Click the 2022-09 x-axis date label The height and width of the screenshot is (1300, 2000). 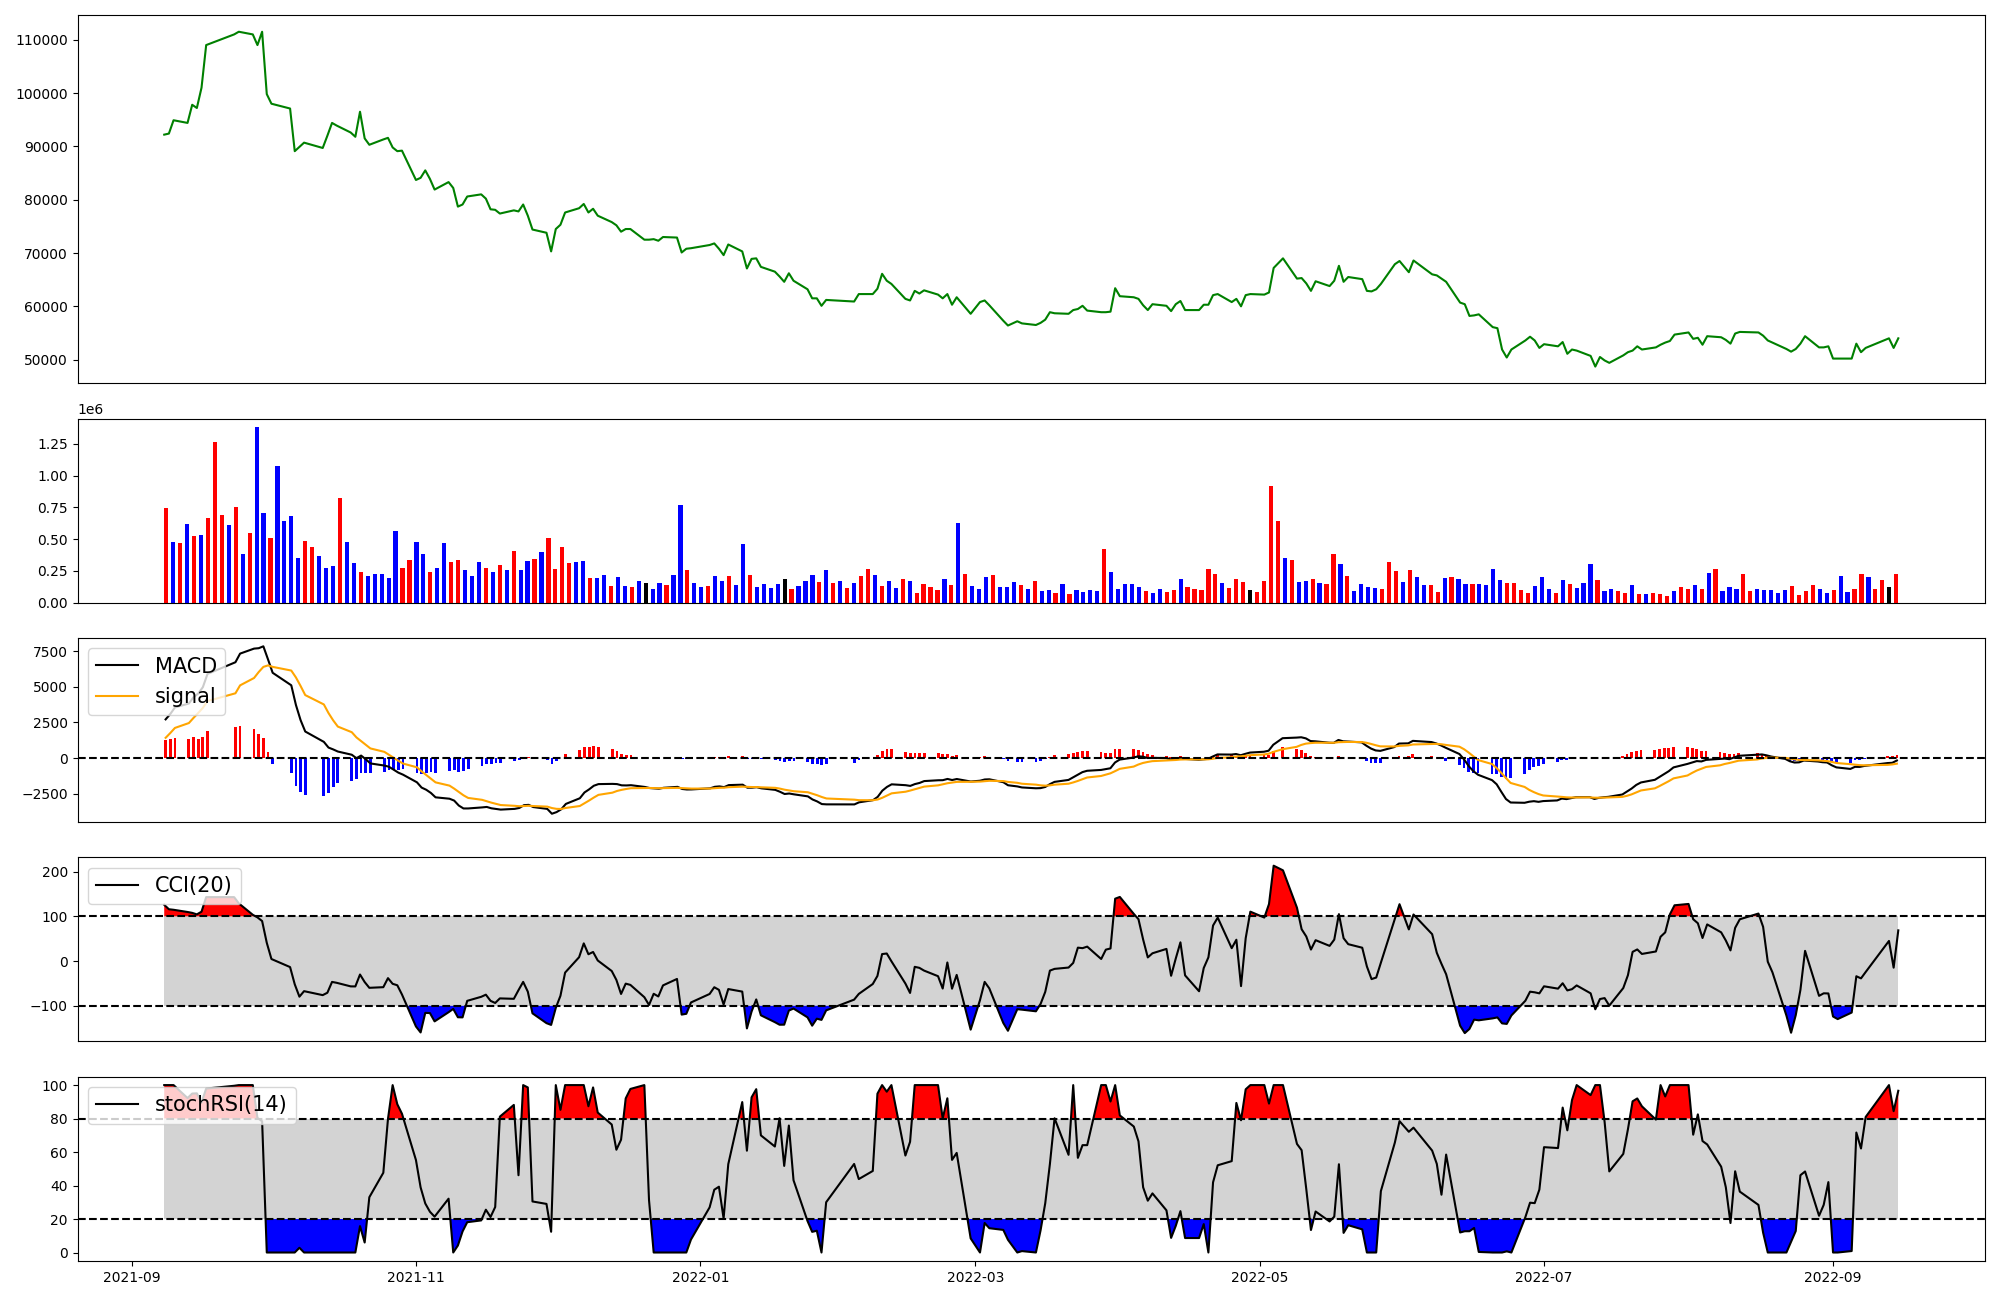click(x=1833, y=1277)
